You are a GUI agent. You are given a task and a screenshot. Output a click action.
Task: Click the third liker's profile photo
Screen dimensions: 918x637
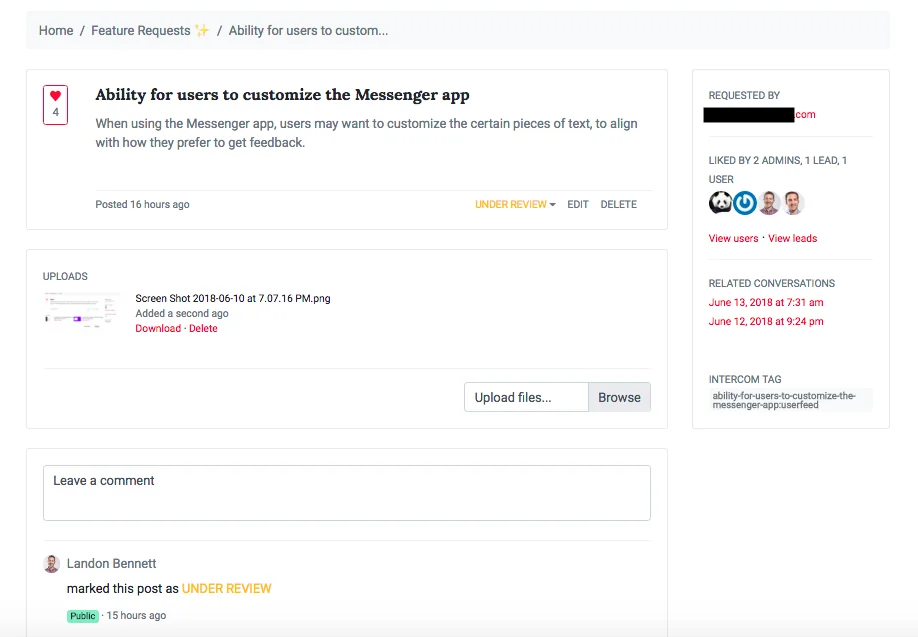768,203
